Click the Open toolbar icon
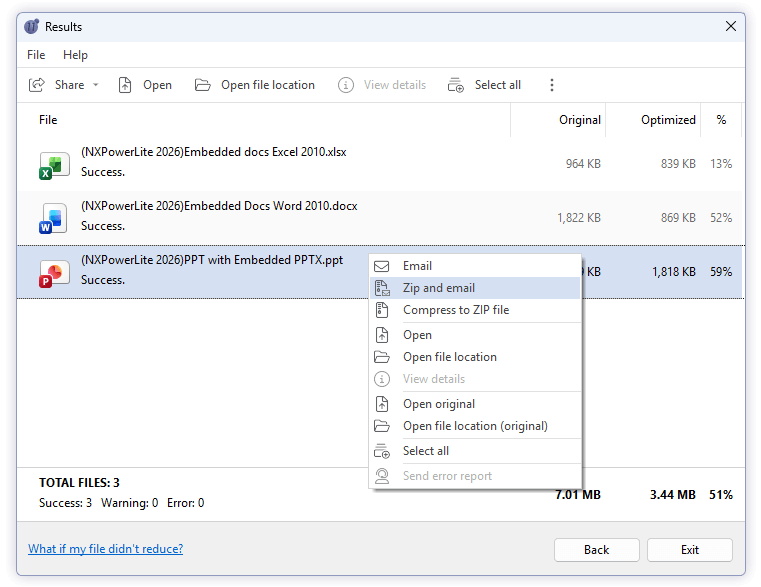The image size is (761, 587). click(125, 85)
